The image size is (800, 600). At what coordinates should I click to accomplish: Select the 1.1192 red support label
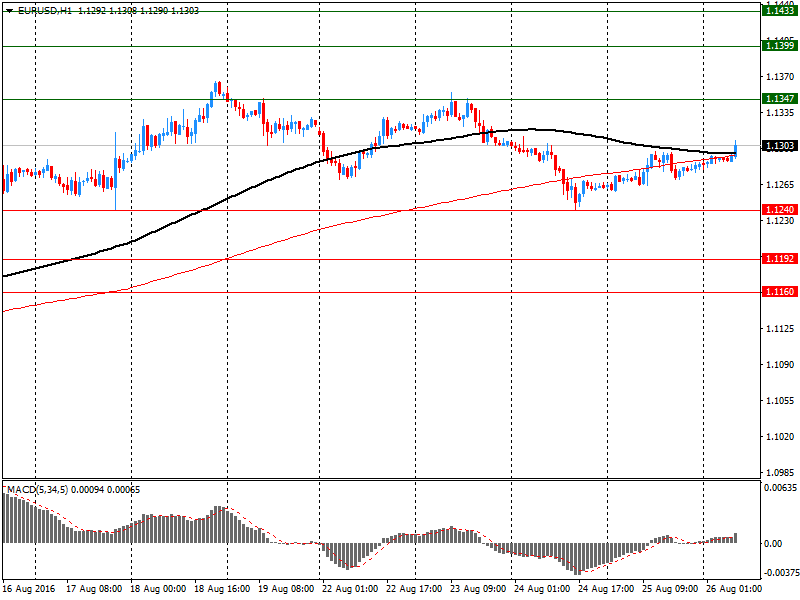[780, 259]
